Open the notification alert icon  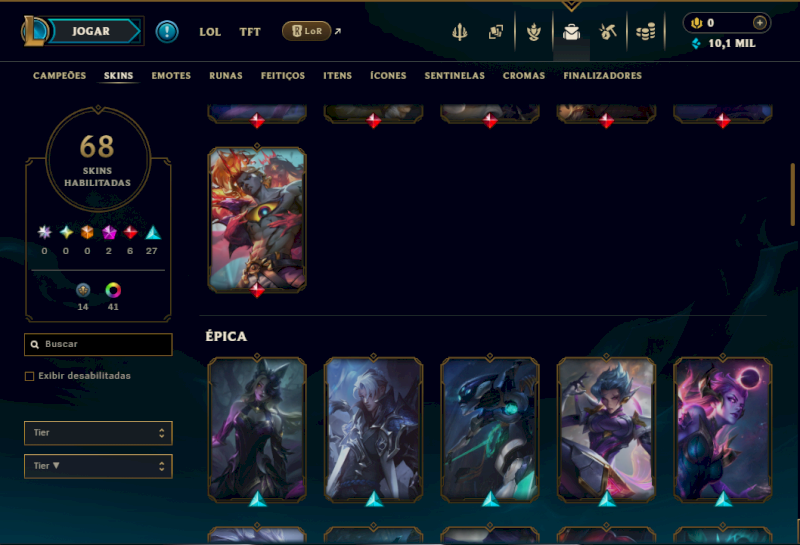click(x=167, y=32)
